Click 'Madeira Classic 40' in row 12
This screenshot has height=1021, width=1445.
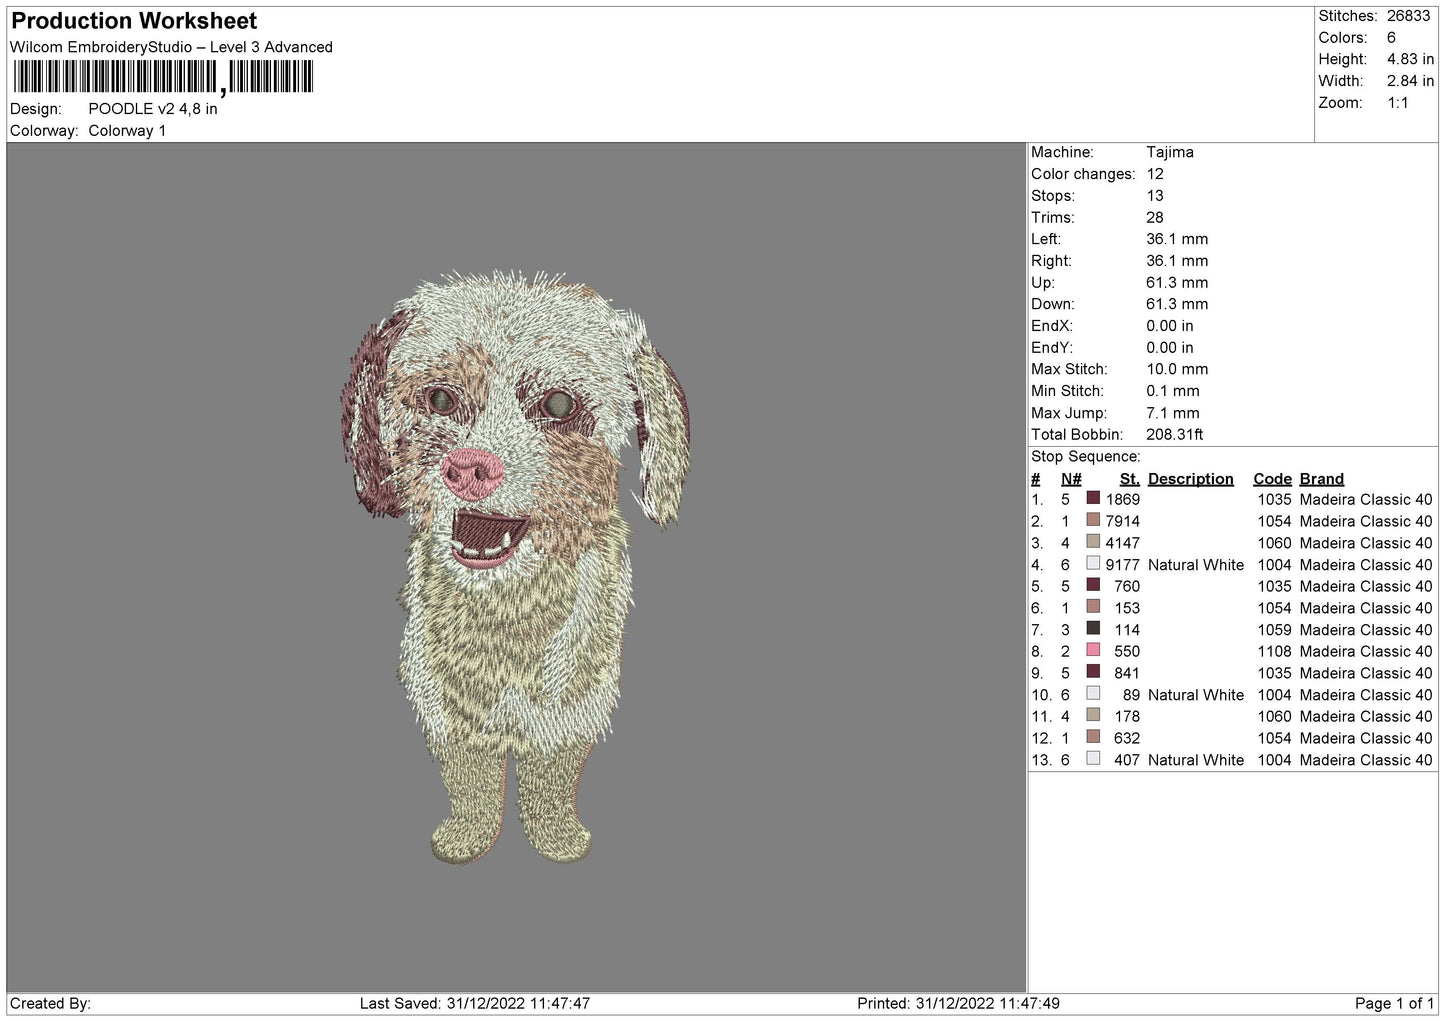1366,738
